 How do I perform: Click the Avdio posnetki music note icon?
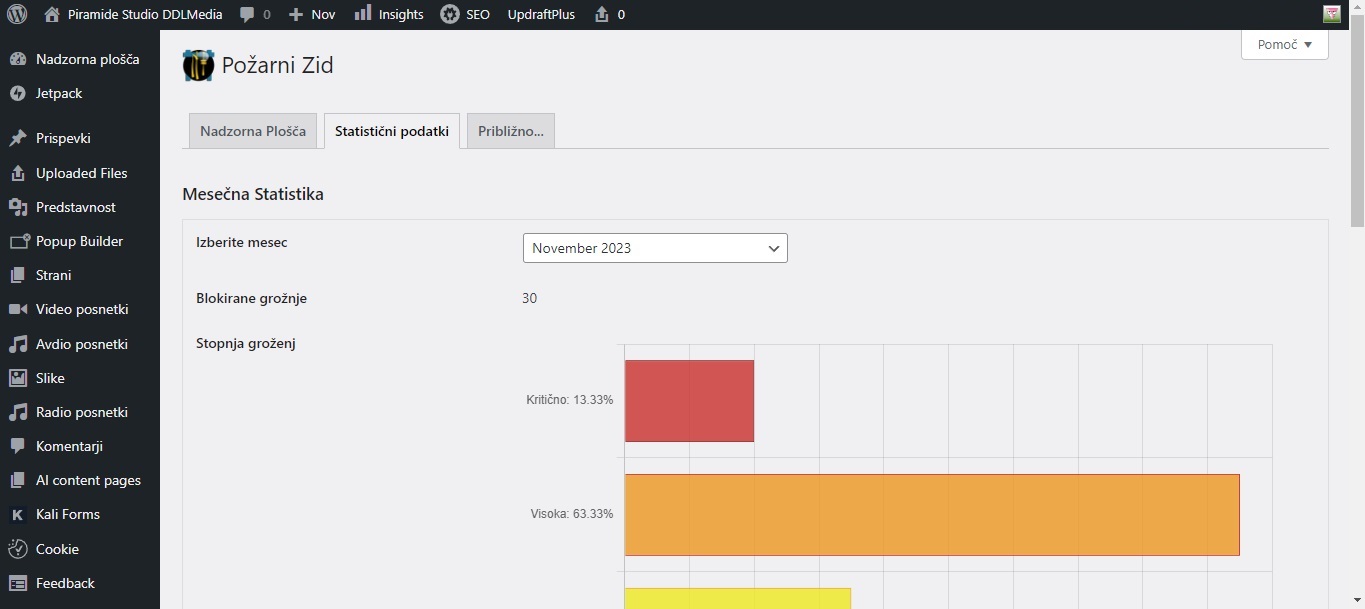coord(17,344)
